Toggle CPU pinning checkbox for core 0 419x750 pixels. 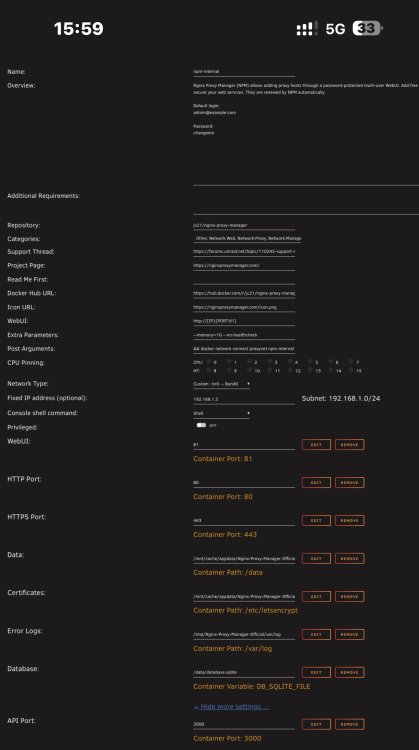209,362
